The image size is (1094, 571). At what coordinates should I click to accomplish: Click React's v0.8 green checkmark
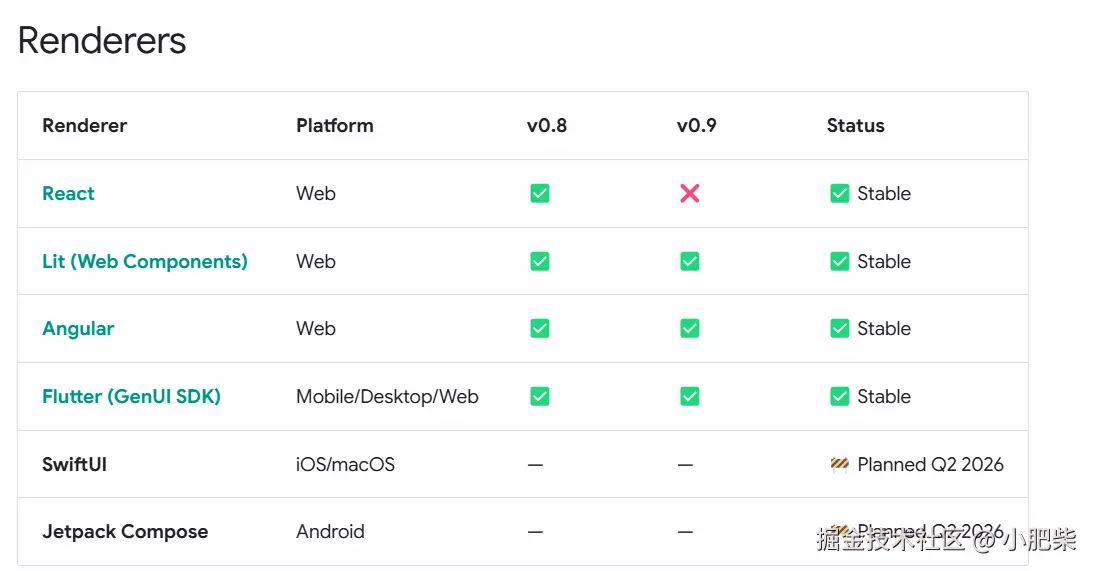(540, 194)
